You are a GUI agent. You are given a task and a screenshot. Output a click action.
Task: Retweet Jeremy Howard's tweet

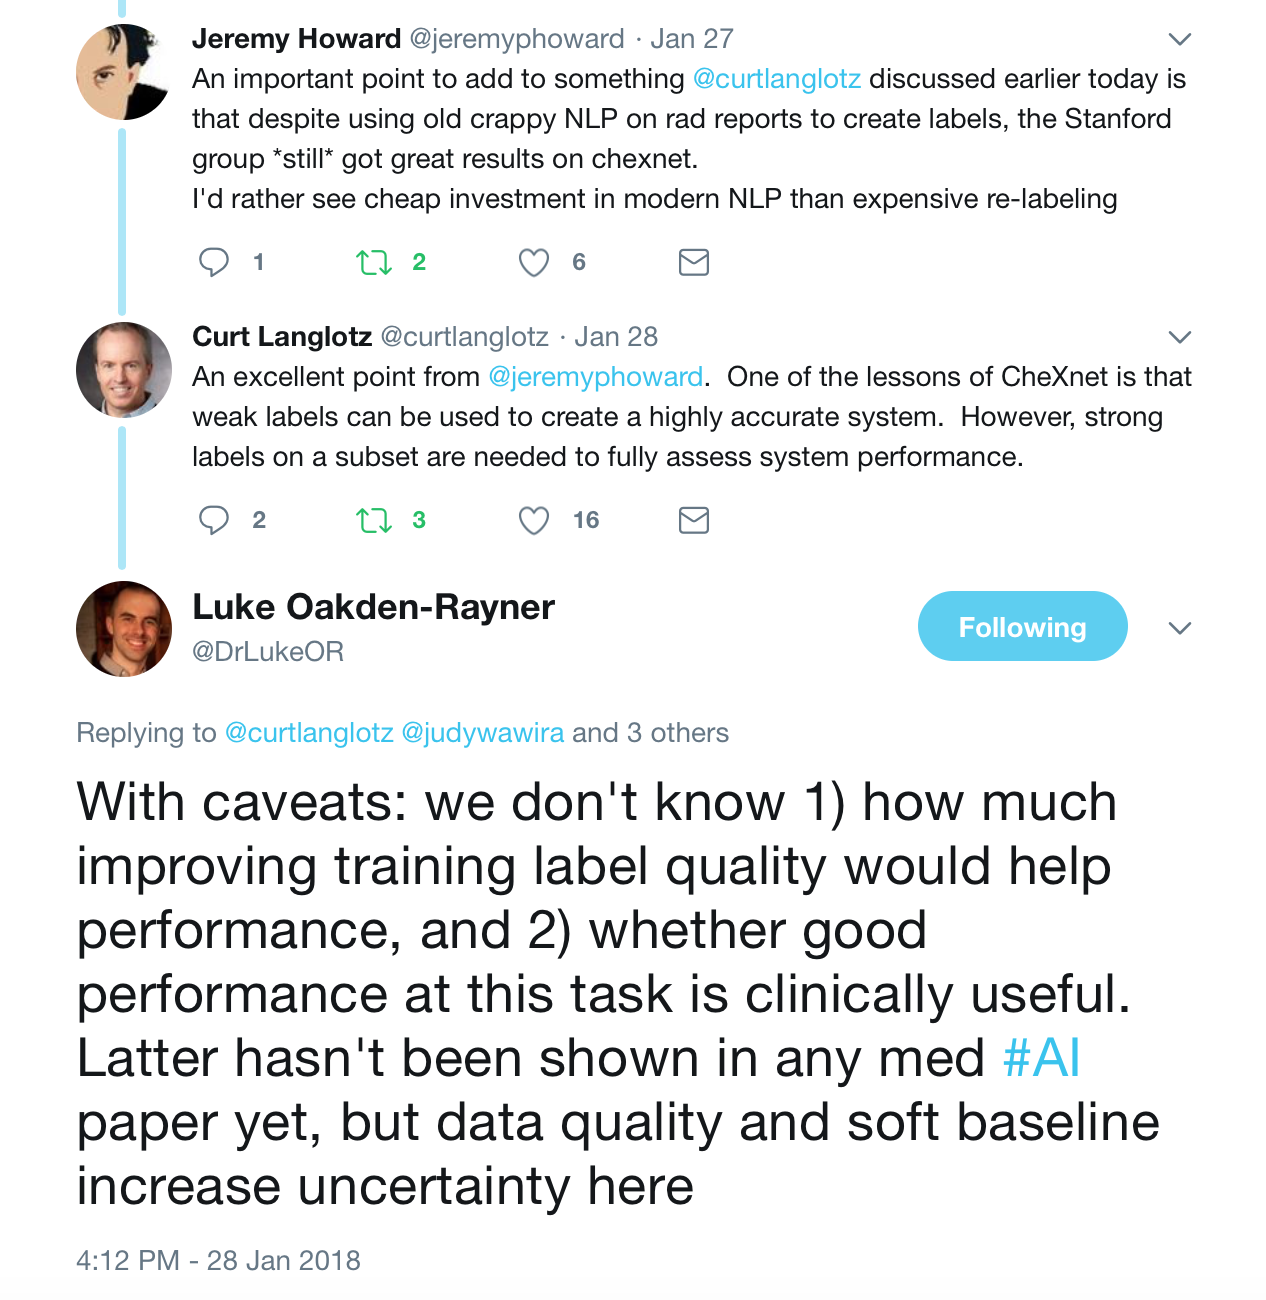374,263
